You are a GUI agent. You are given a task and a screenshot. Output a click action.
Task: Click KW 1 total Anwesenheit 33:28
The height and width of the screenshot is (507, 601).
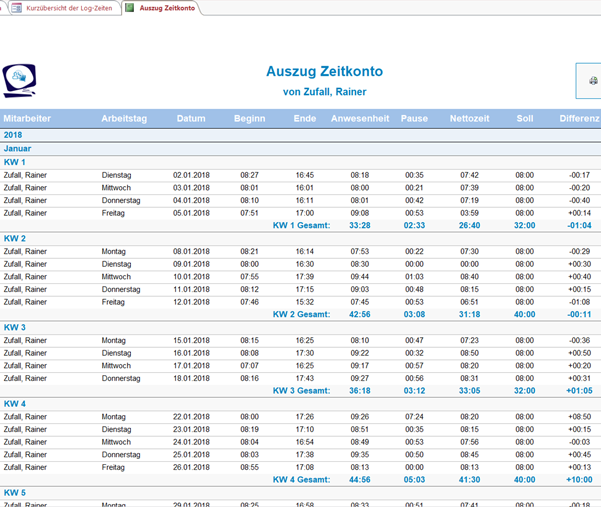click(x=360, y=225)
